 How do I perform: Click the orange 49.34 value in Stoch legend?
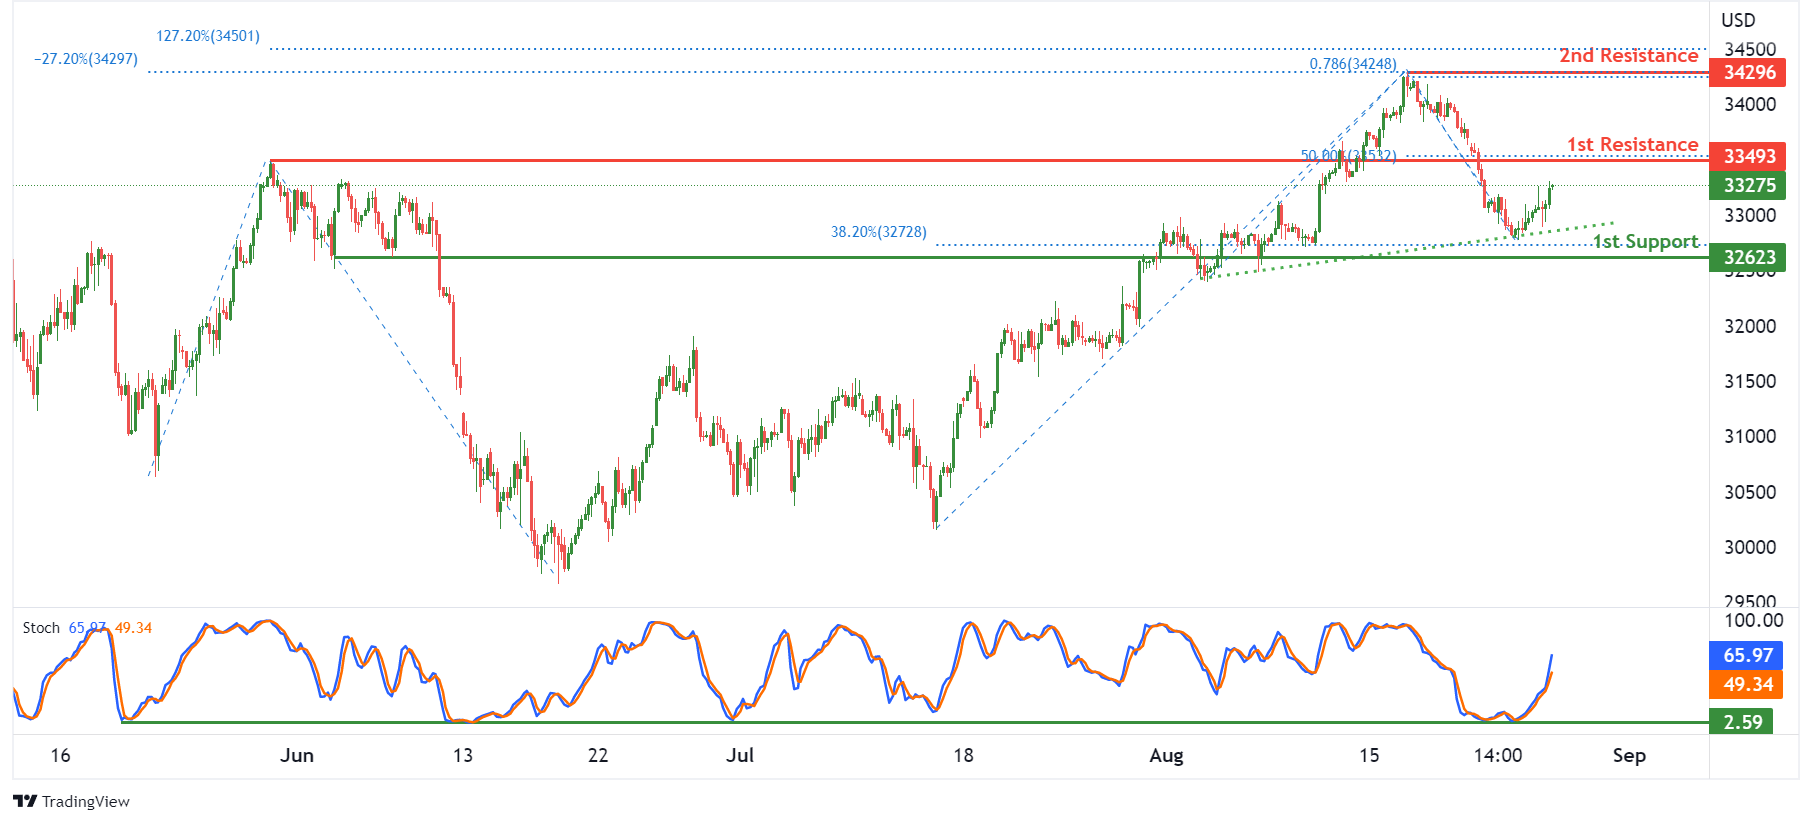[133, 628]
